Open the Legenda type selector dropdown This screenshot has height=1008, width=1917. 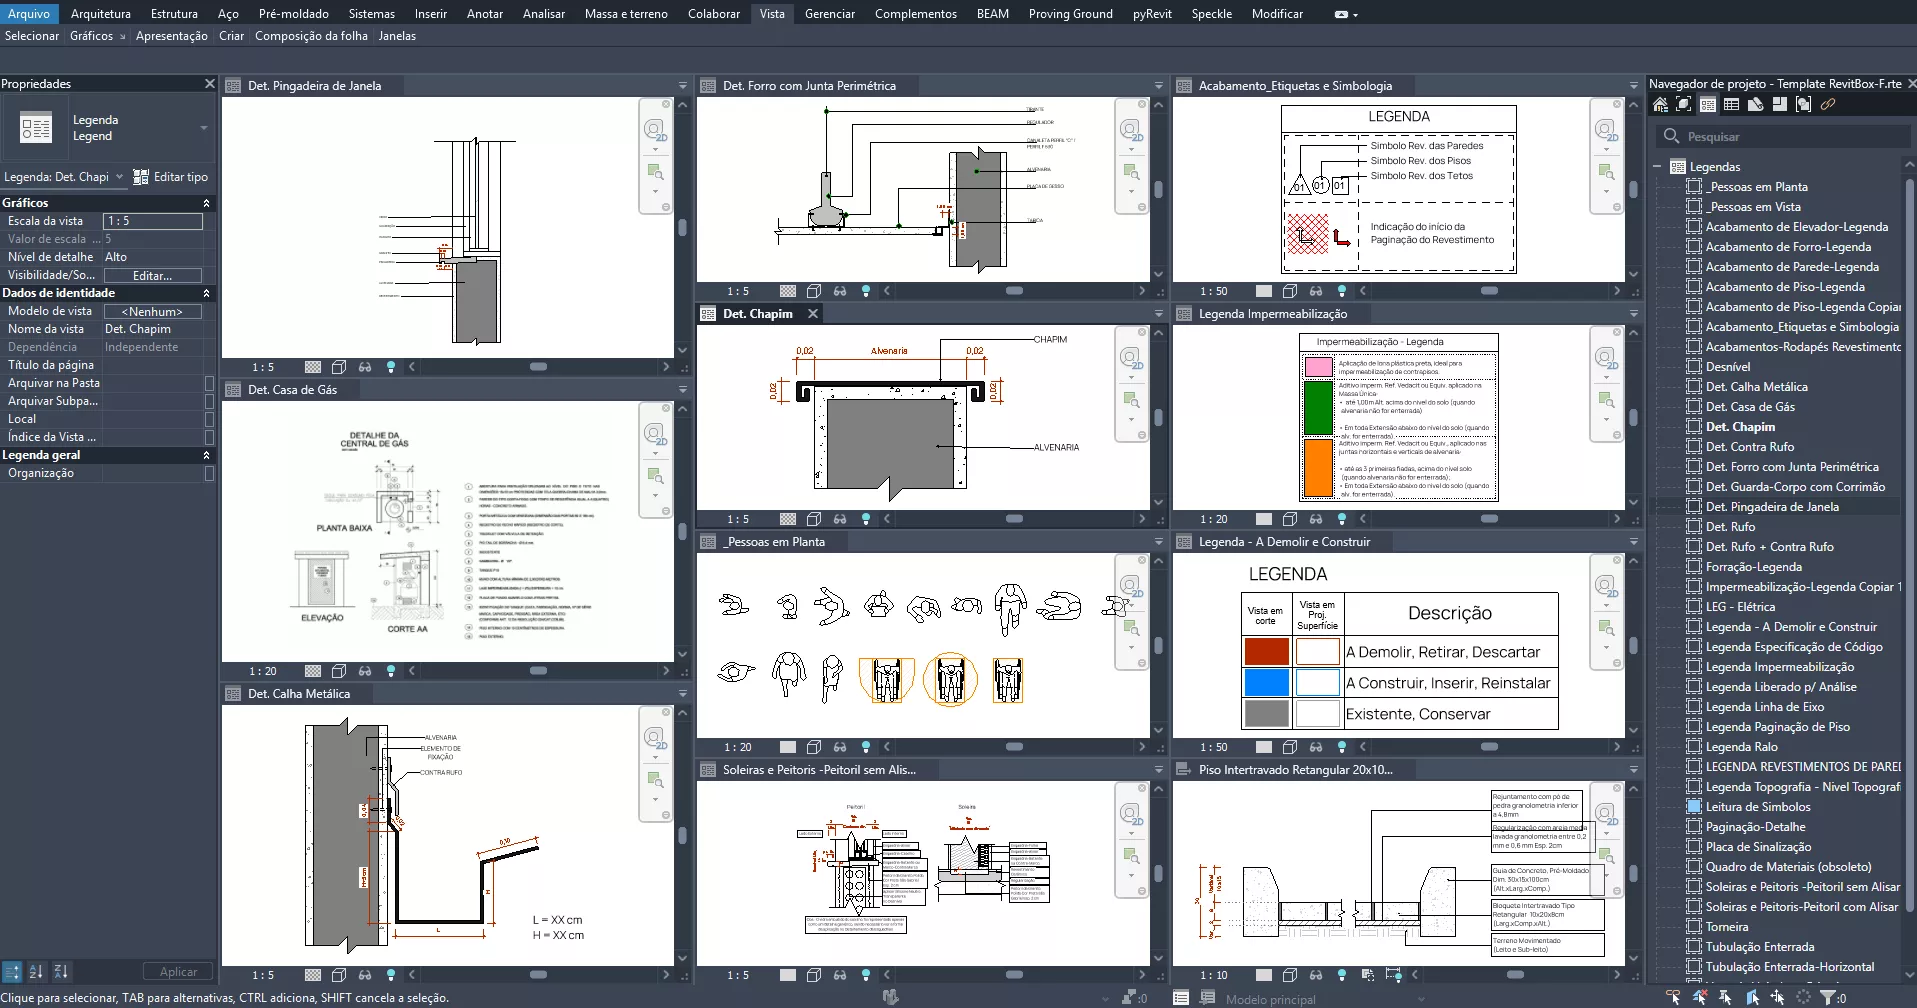coord(204,128)
